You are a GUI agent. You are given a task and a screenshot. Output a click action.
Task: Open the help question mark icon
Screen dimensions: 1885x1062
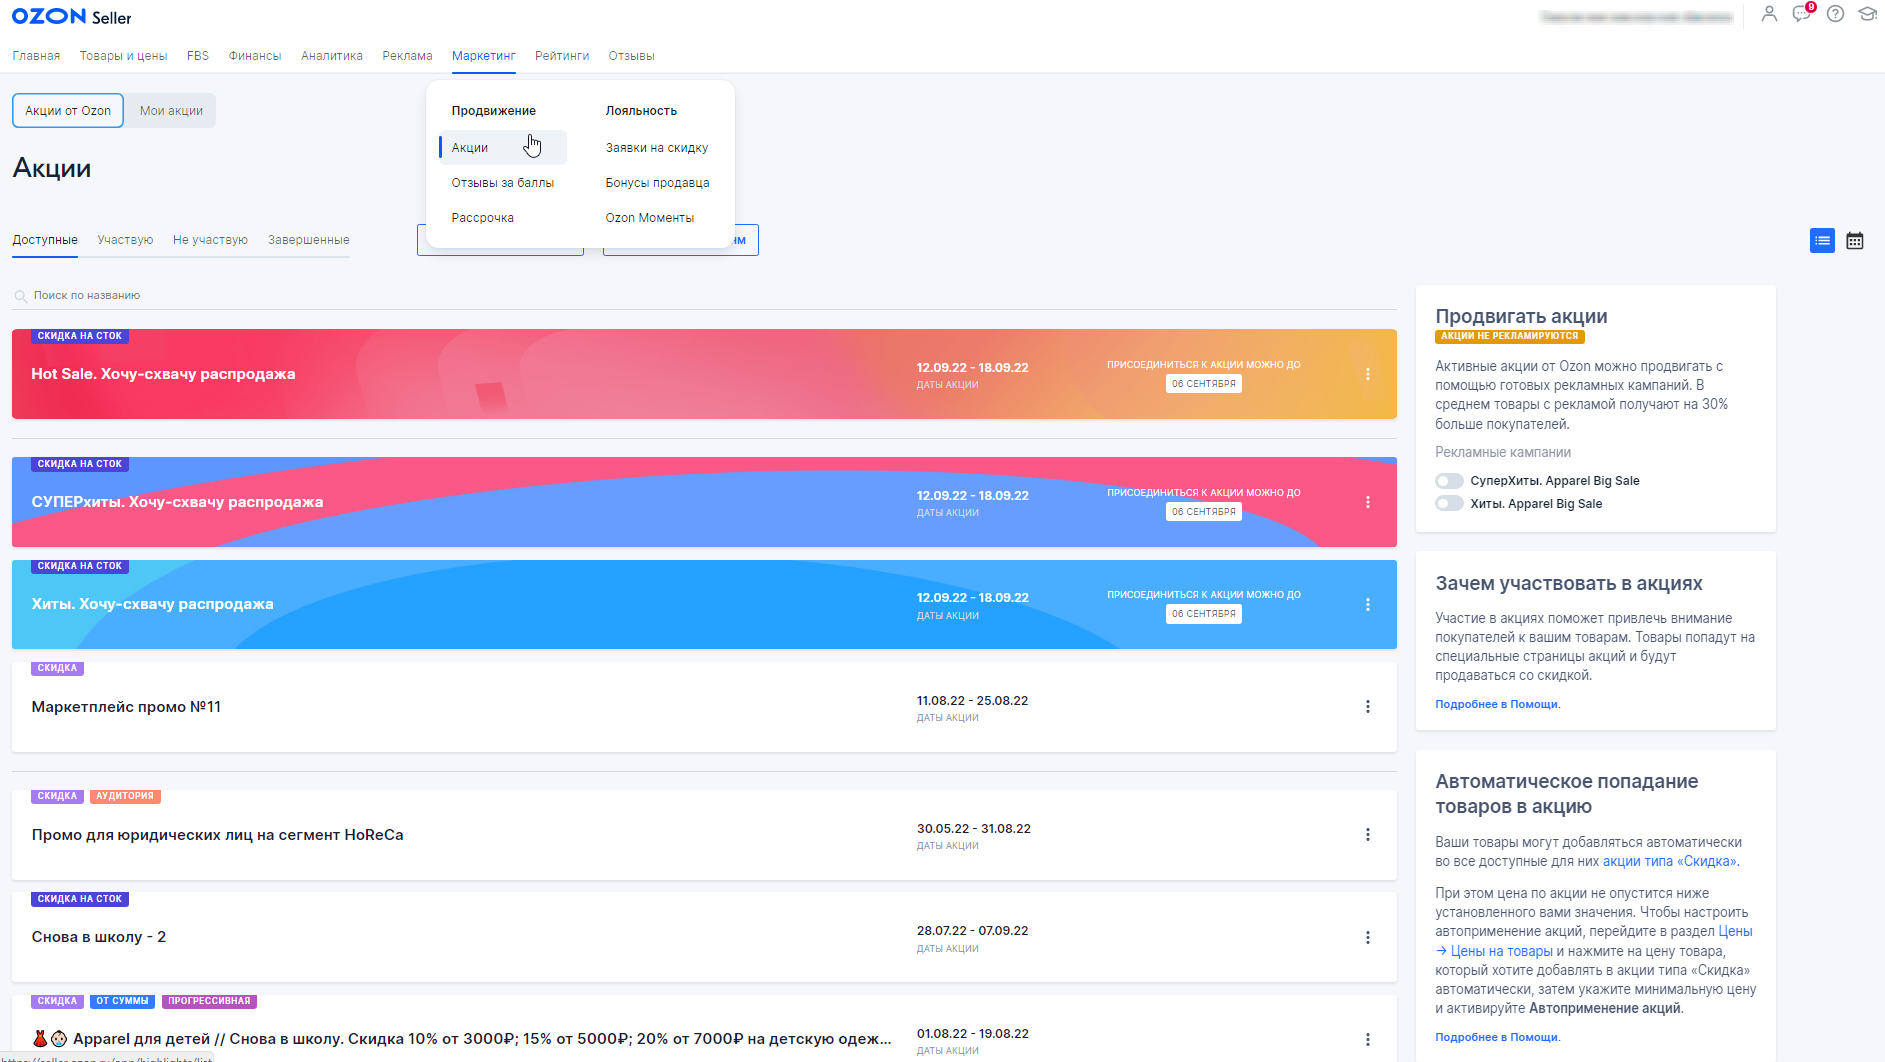pos(1835,14)
